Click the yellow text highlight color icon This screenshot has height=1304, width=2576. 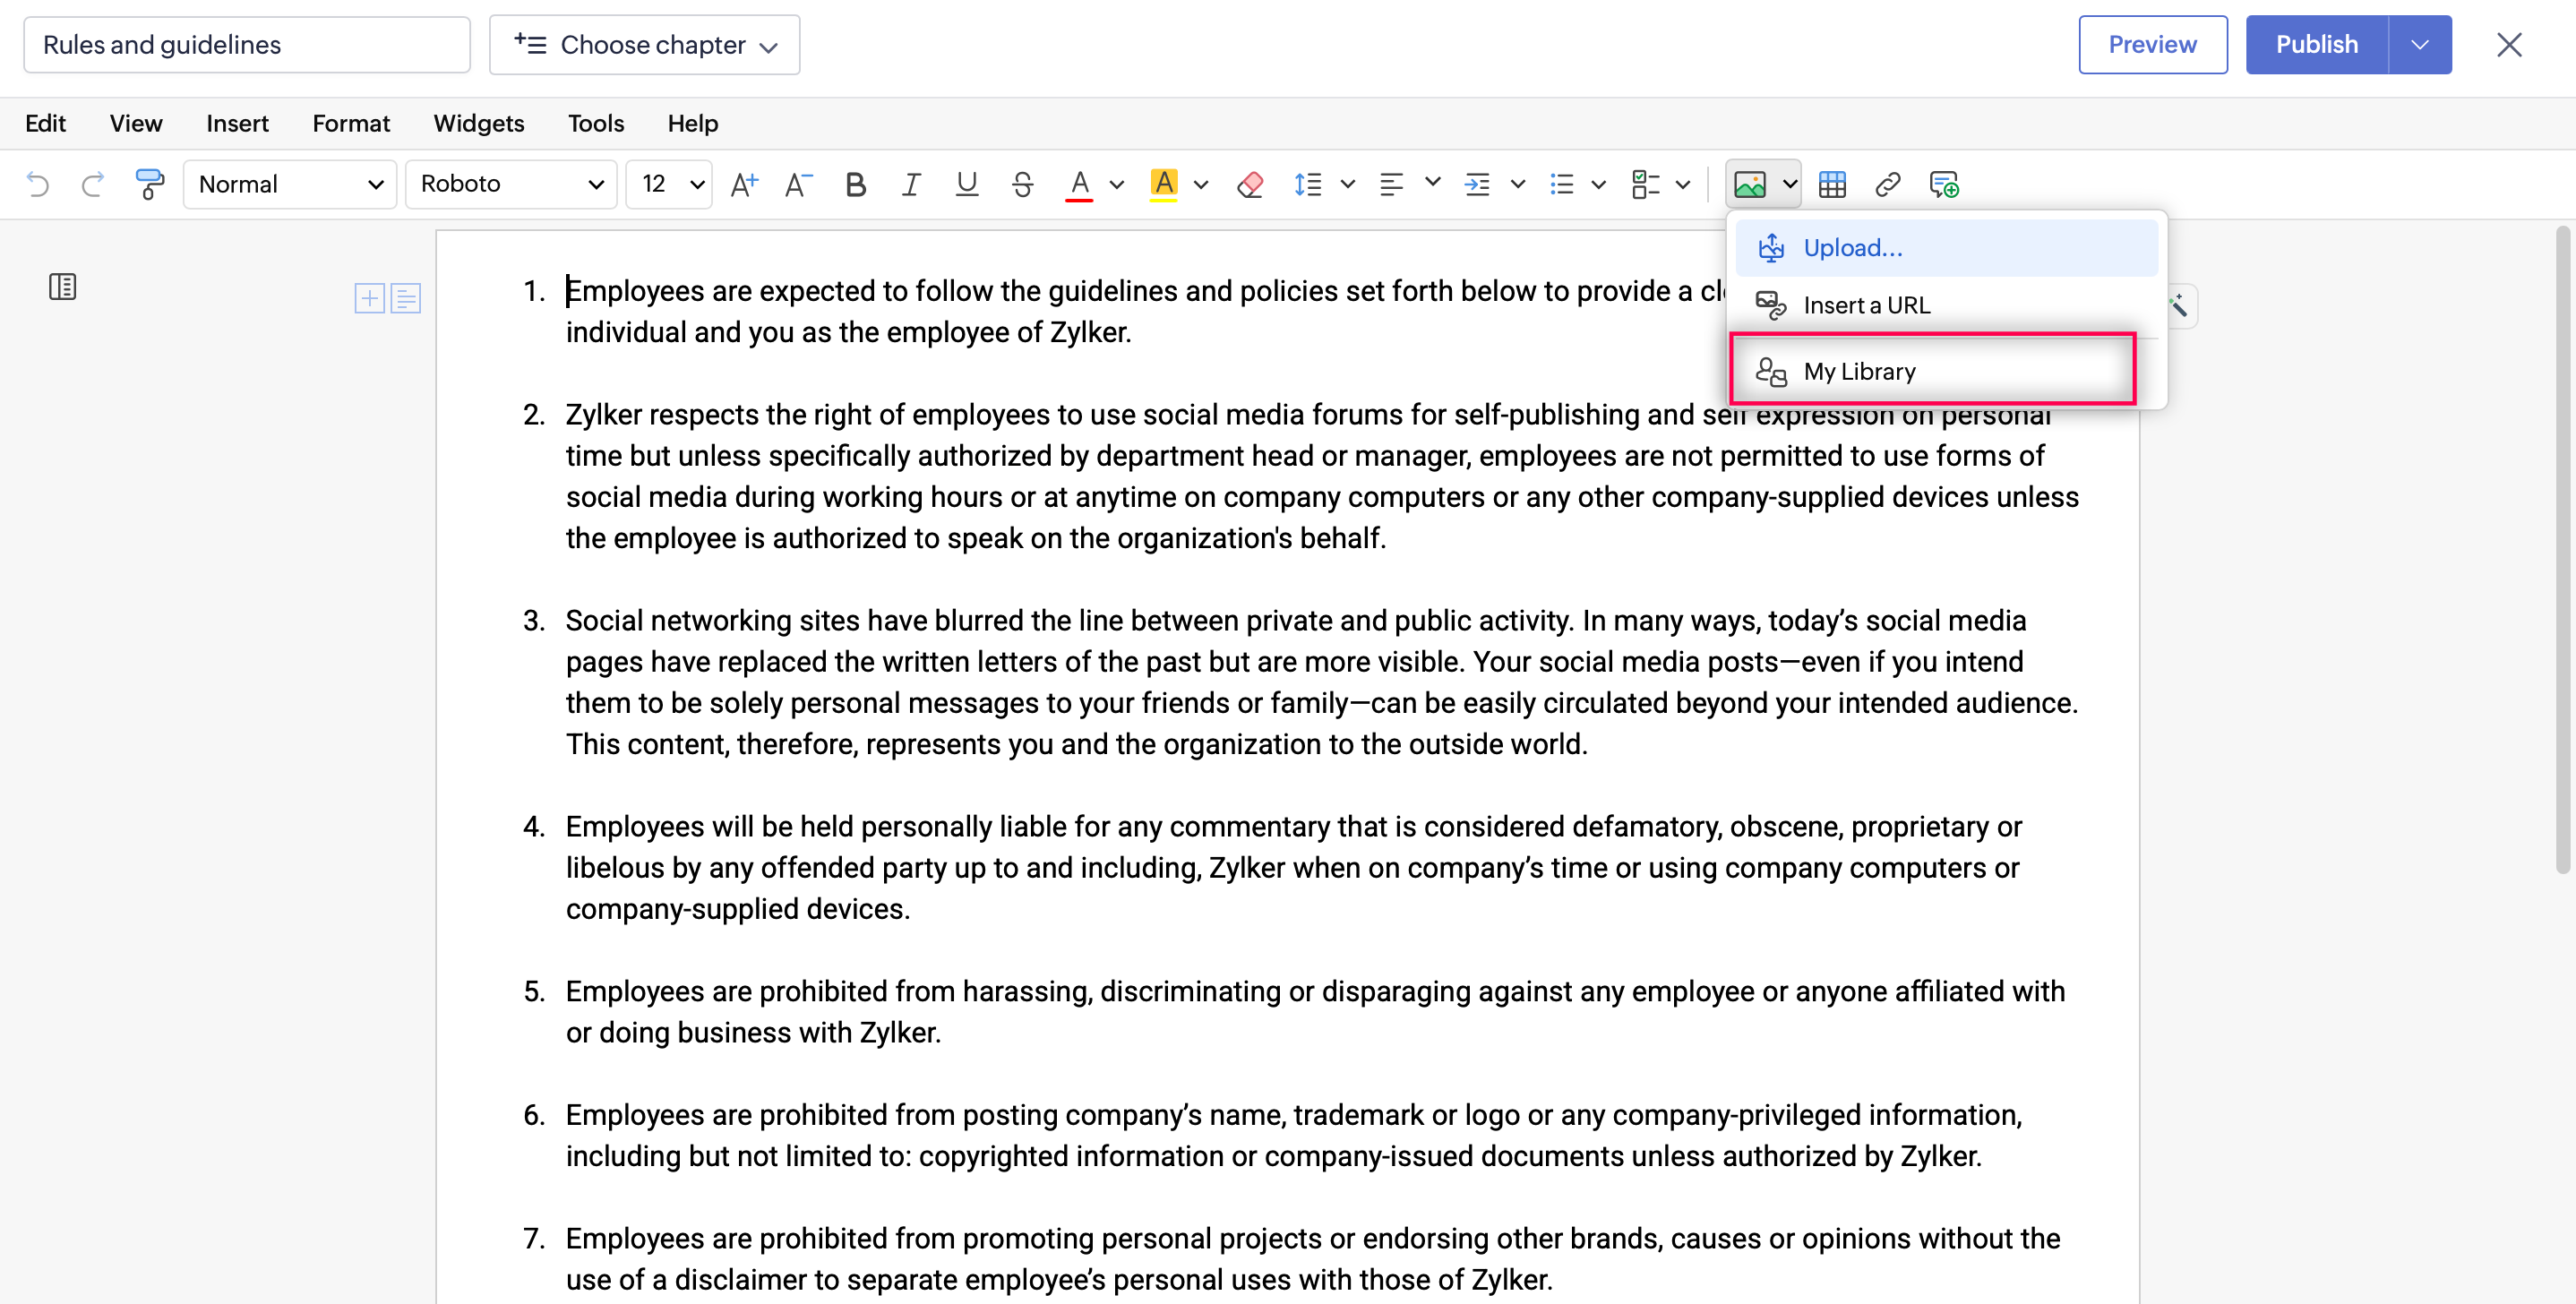coord(1164,184)
